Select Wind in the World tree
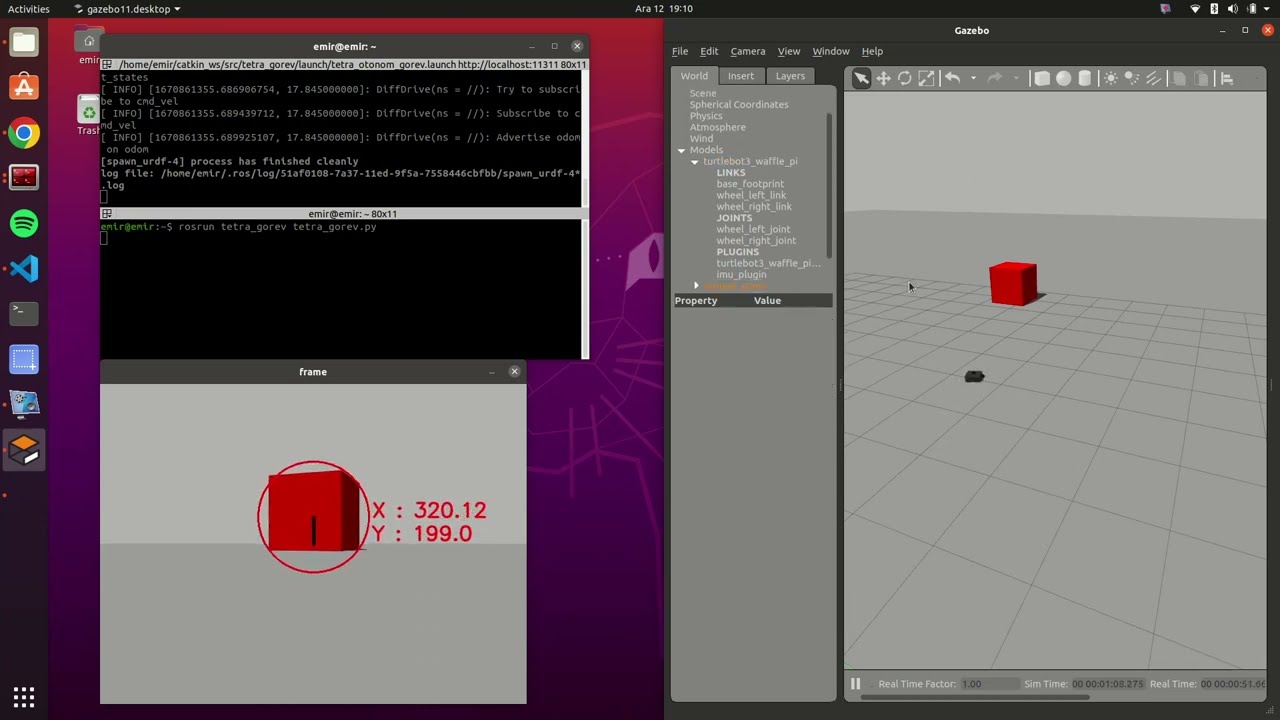 point(701,139)
